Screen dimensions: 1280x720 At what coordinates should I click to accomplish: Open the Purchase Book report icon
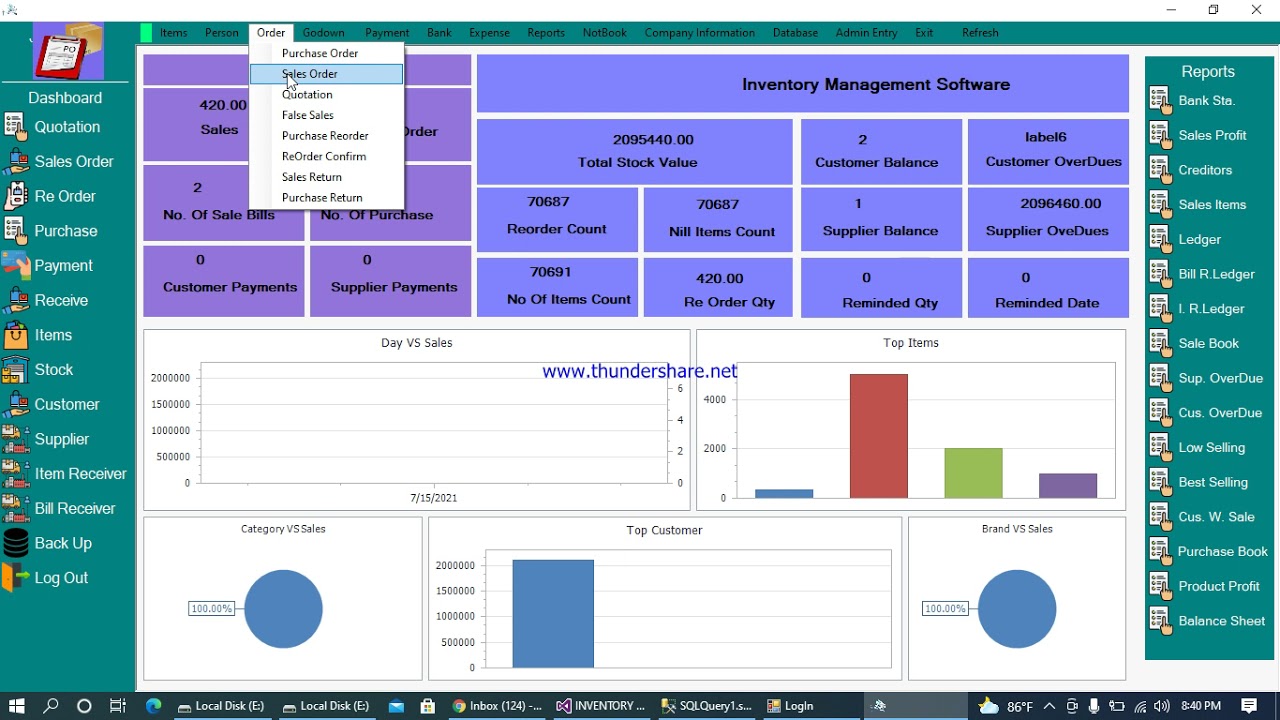1160,551
